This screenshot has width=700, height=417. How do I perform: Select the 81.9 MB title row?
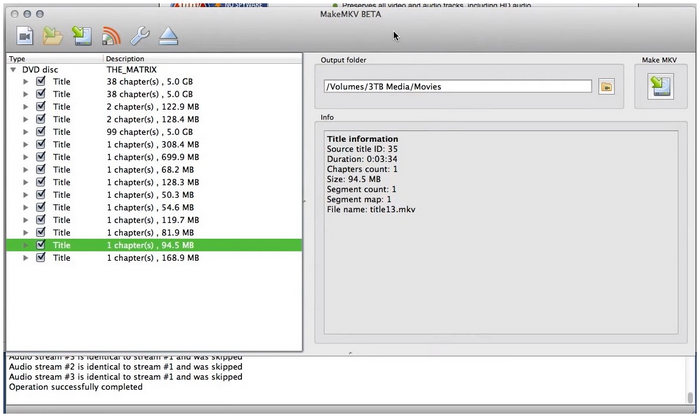pyautogui.click(x=150, y=233)
